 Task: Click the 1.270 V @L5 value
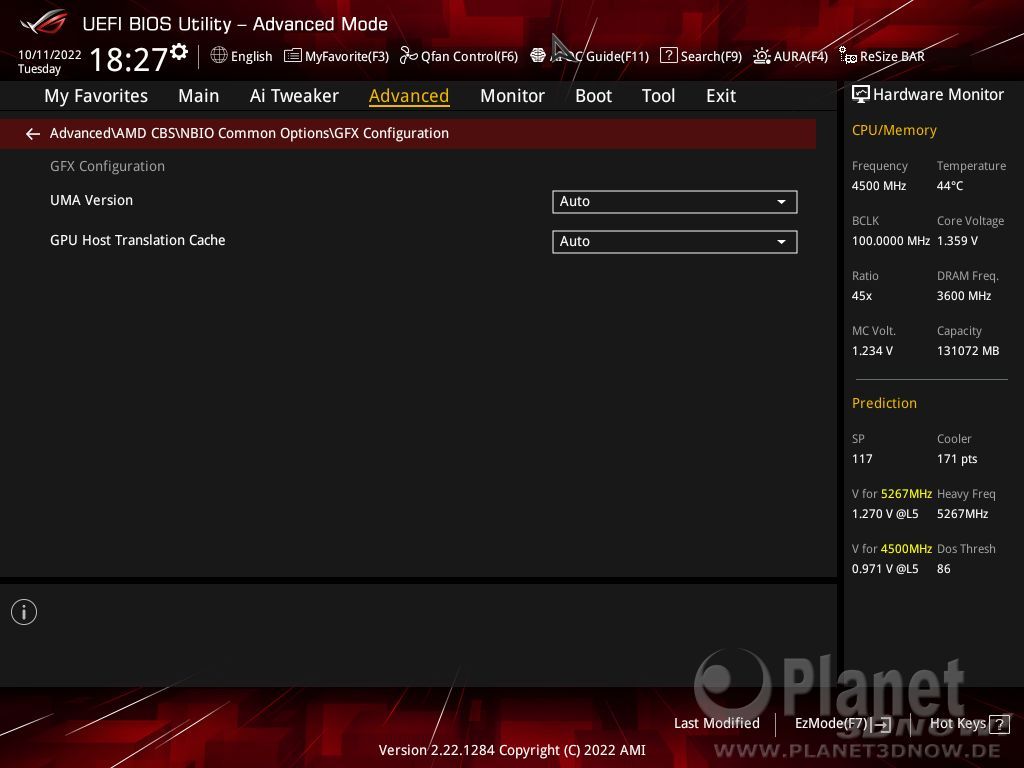pyautogui.click(x=885, y=514)
